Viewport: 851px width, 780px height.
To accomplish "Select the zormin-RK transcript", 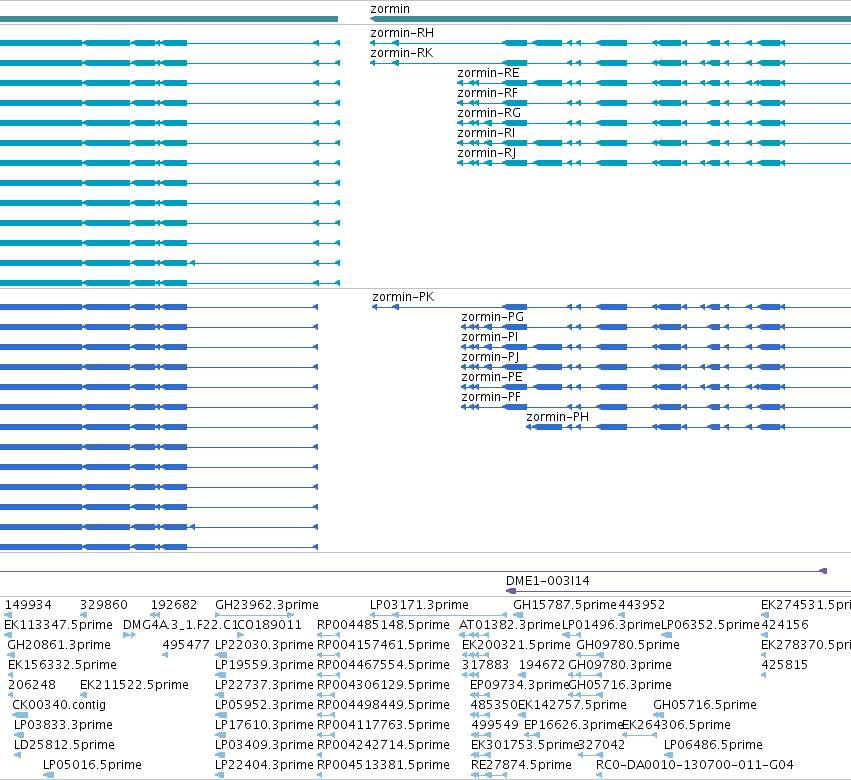I will pos(402,53).
